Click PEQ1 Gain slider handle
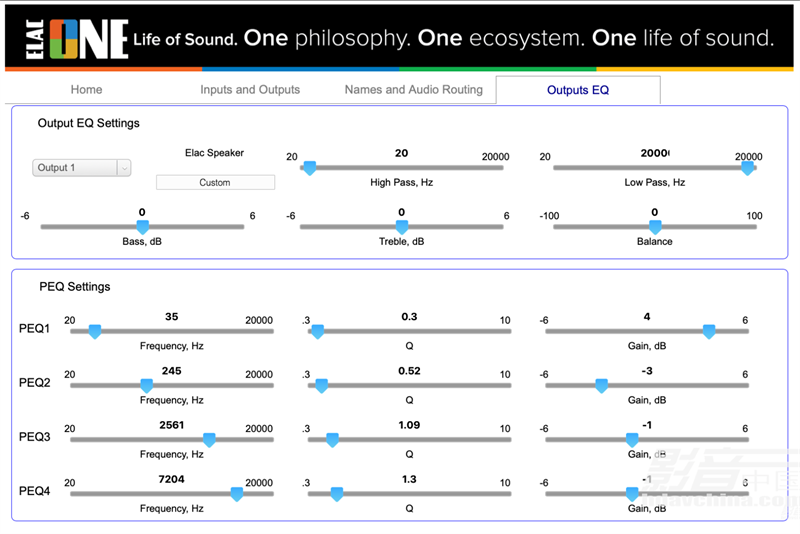Viewport: 800px width, 534px height. [x=709, y=332]
